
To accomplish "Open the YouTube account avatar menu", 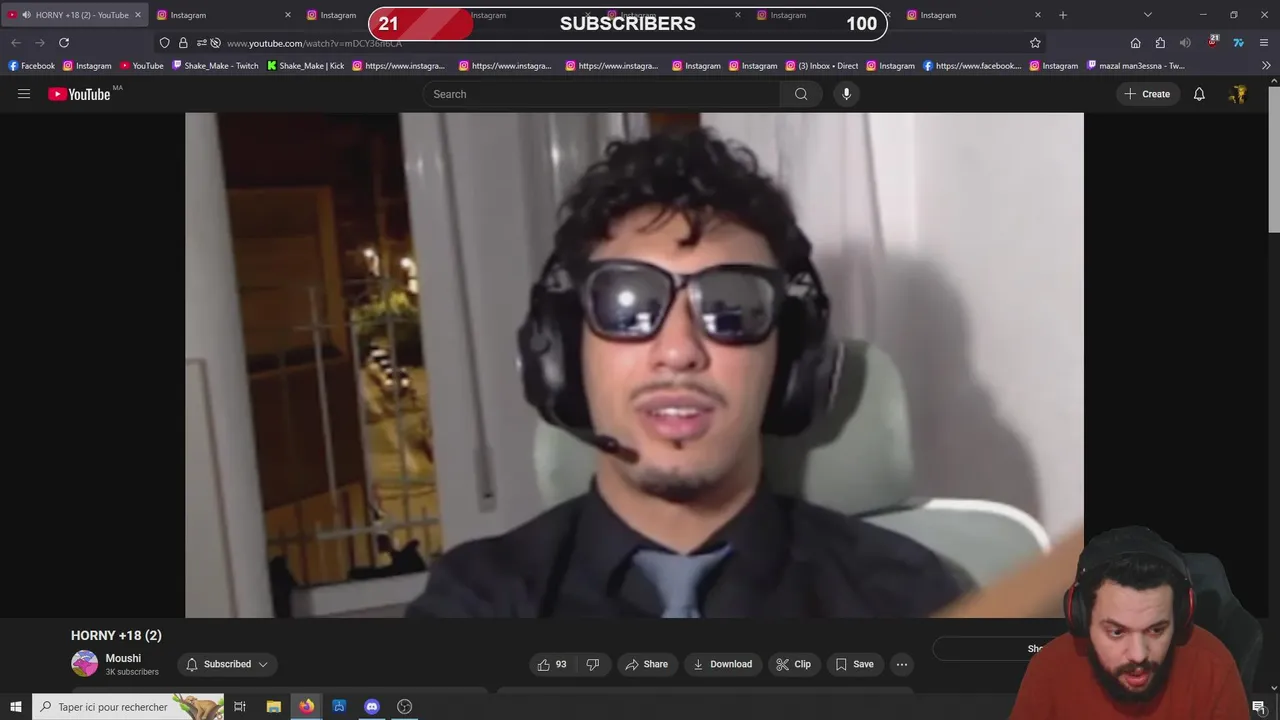I will point(1238,94).
